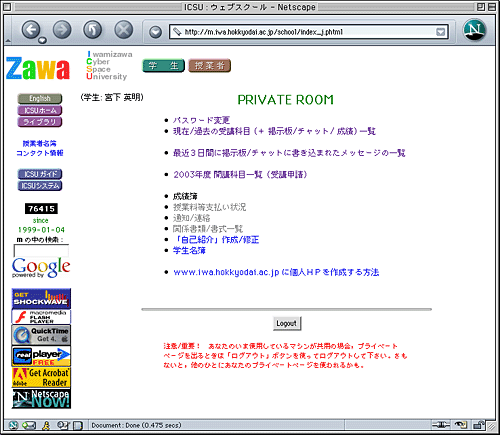500x435 pixels.
Task: Select the green 学生 tab button
Action: 163,66
